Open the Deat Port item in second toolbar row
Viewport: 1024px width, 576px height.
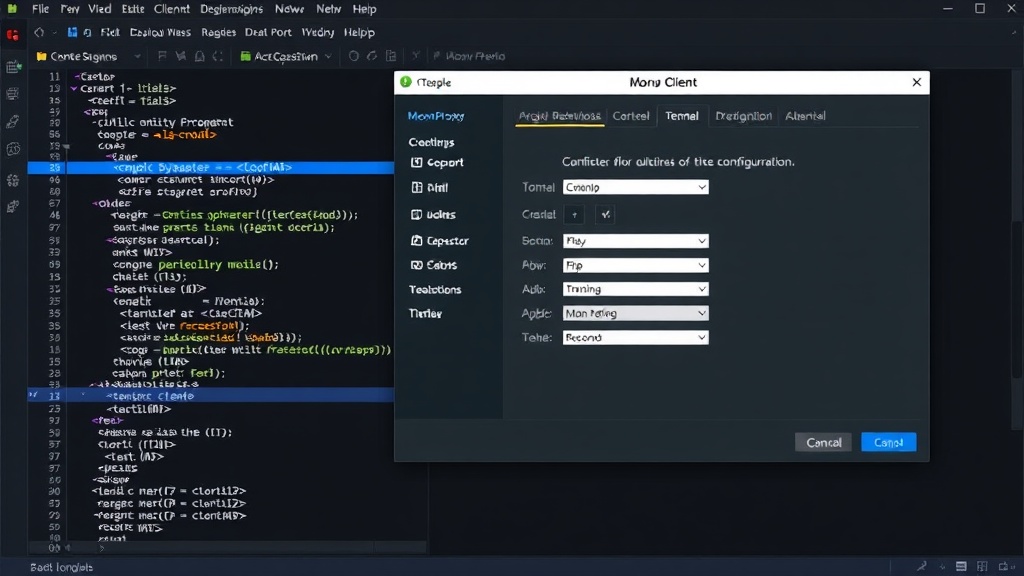[x=268, y=32]
